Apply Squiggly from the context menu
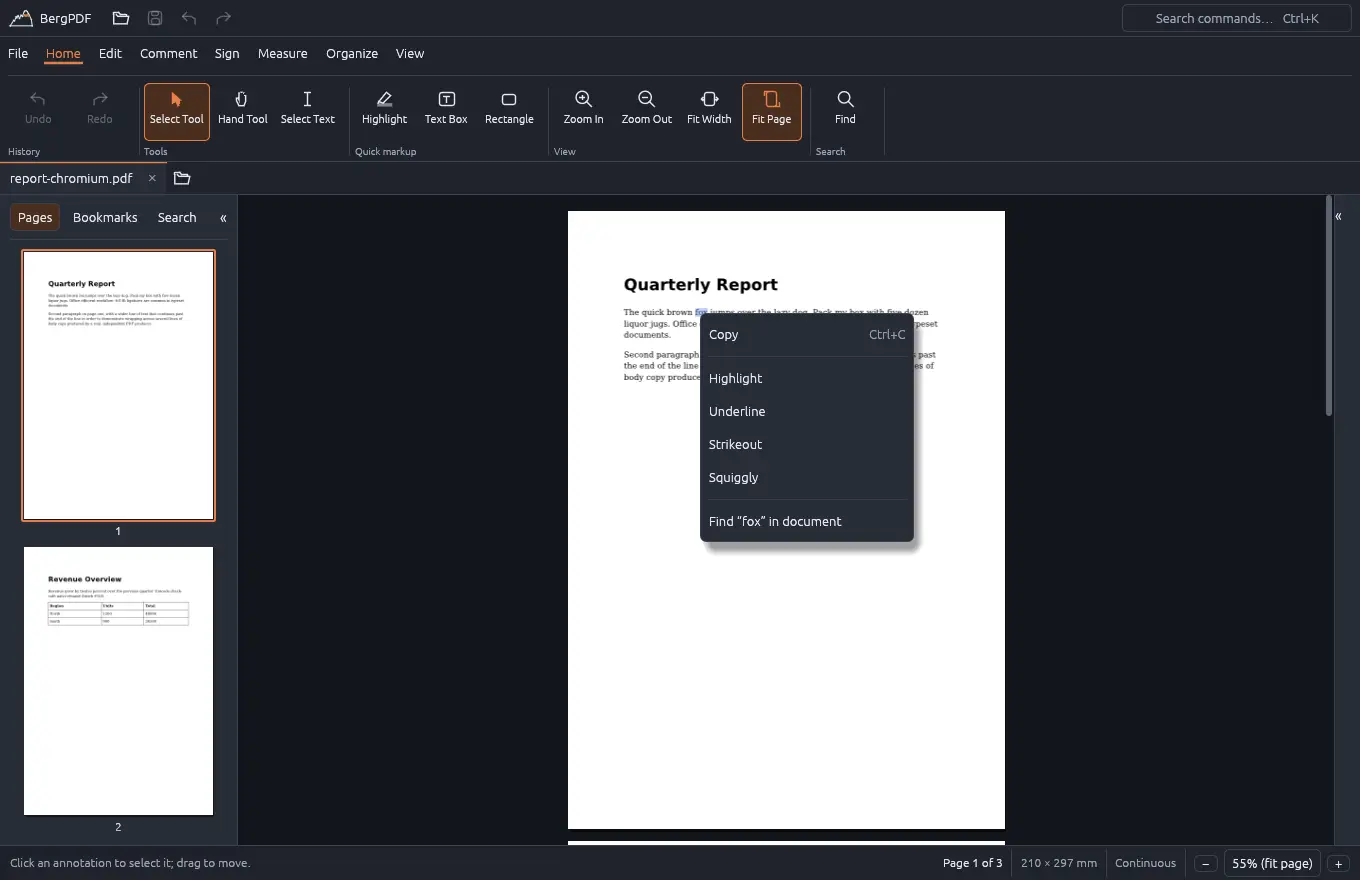Viewport: 1360px width, 880px height. click(807, 477)
